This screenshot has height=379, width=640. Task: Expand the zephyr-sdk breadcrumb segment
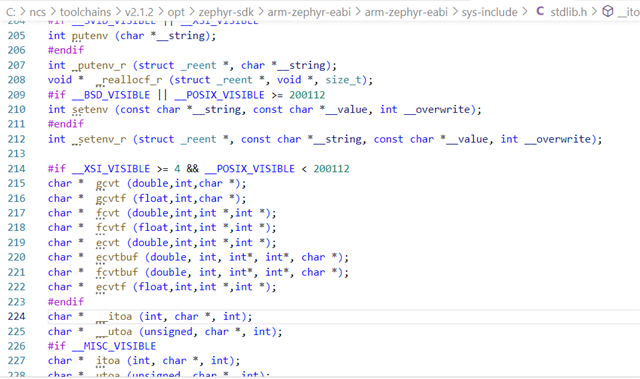[x=226, y=12]
